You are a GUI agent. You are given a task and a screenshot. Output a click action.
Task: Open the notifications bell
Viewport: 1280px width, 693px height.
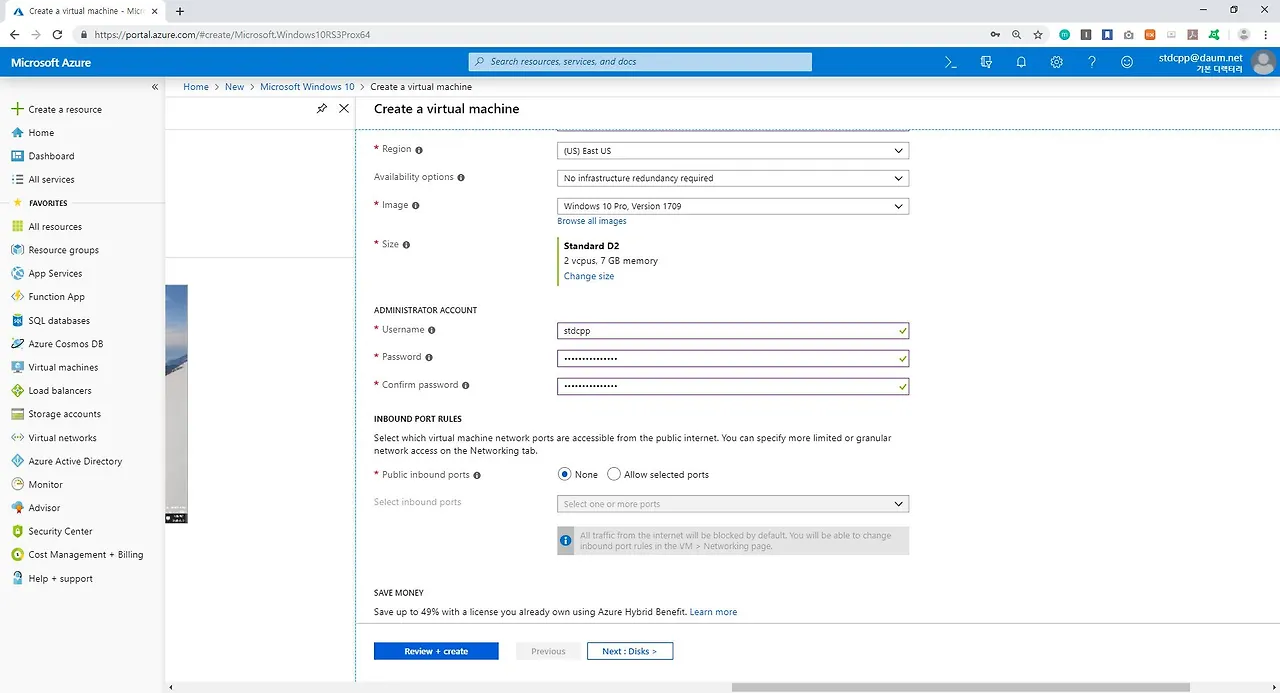[1021, 62]
